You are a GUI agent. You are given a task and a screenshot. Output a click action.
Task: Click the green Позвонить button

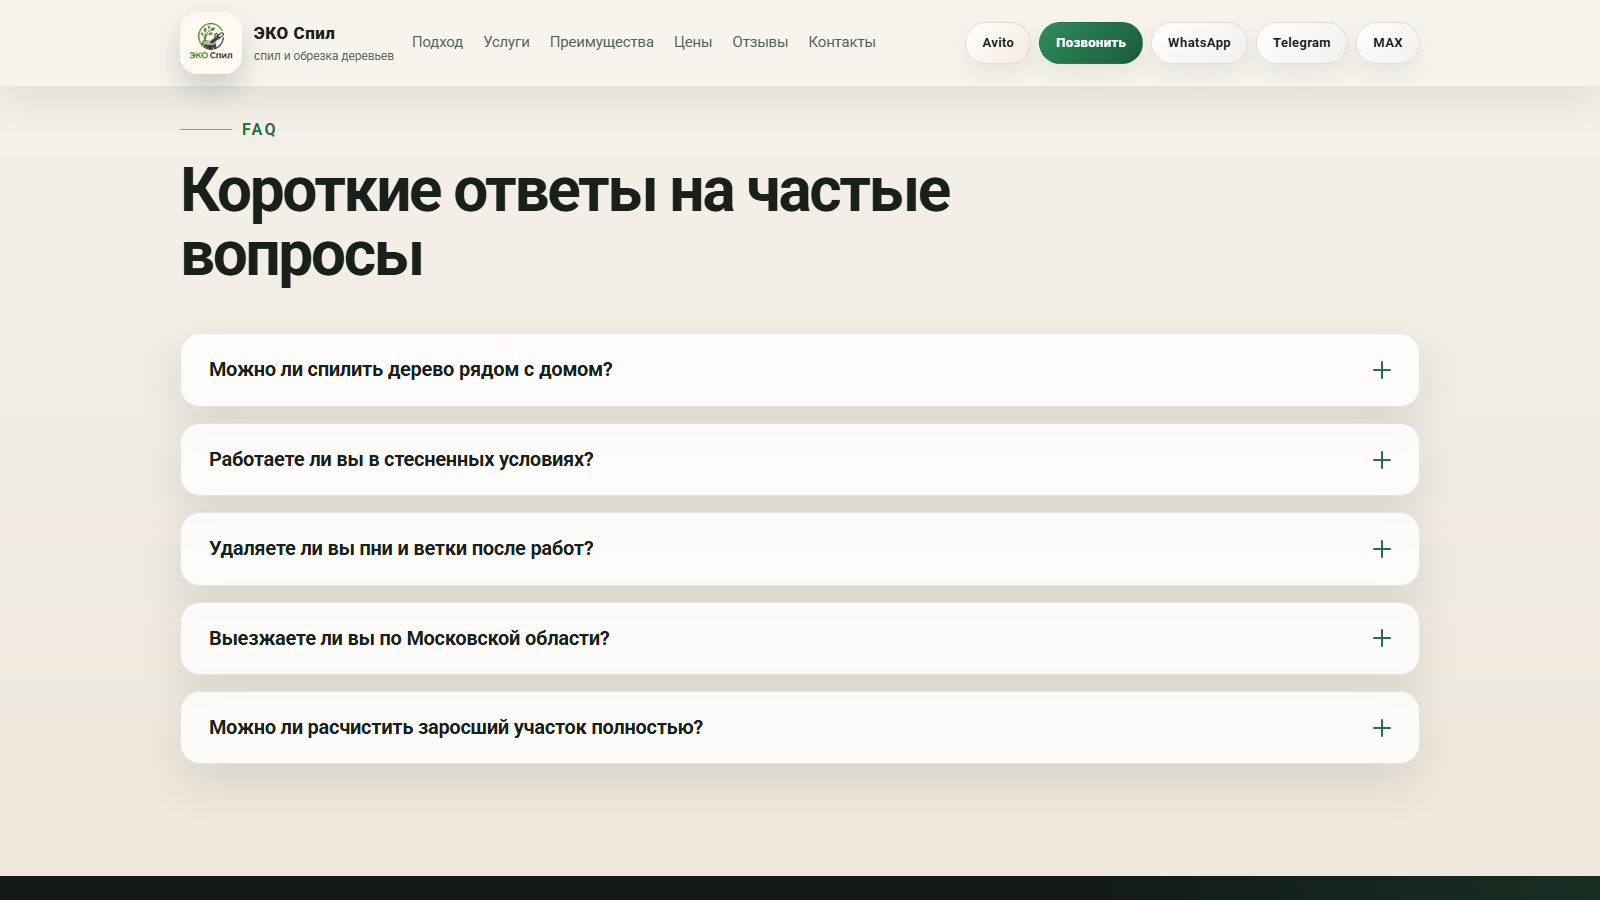pos(1091,43)
